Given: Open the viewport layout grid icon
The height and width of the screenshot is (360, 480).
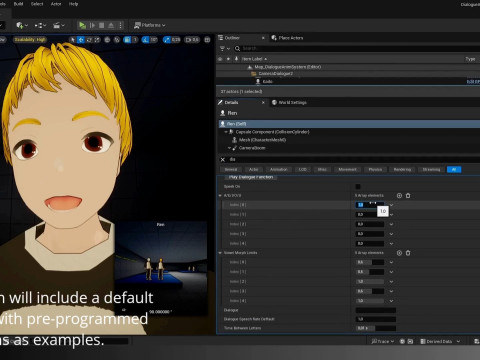Looking at the screenshot, I should click(207, 40).
